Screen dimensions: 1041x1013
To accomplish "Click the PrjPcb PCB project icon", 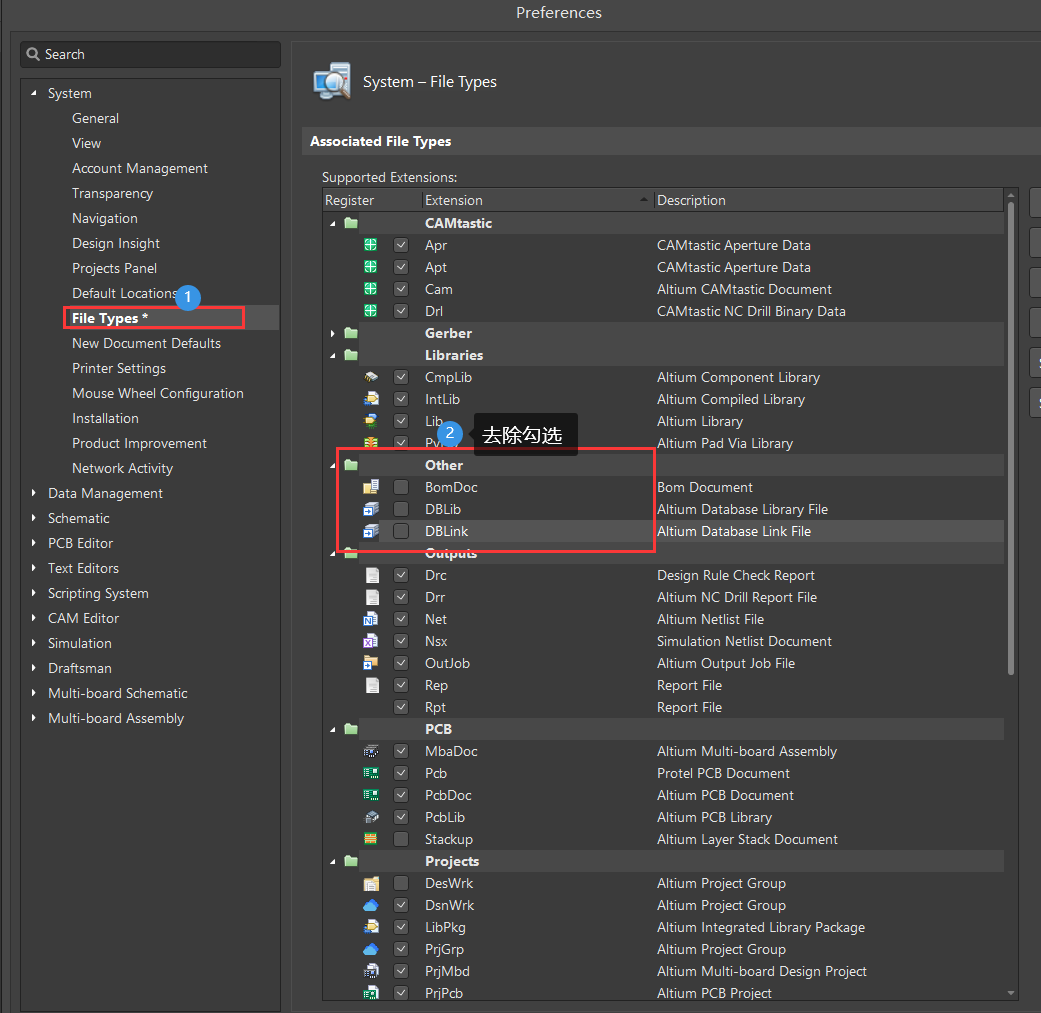I will point(372,993).
